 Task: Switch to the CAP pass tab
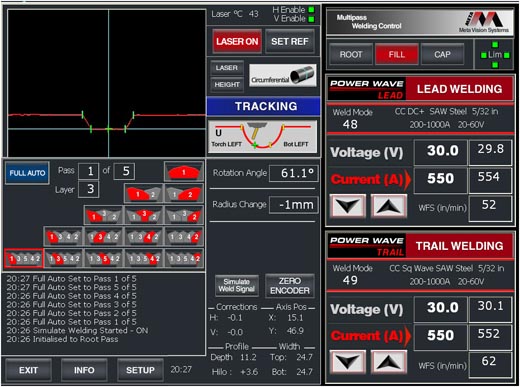coord(442,54)
